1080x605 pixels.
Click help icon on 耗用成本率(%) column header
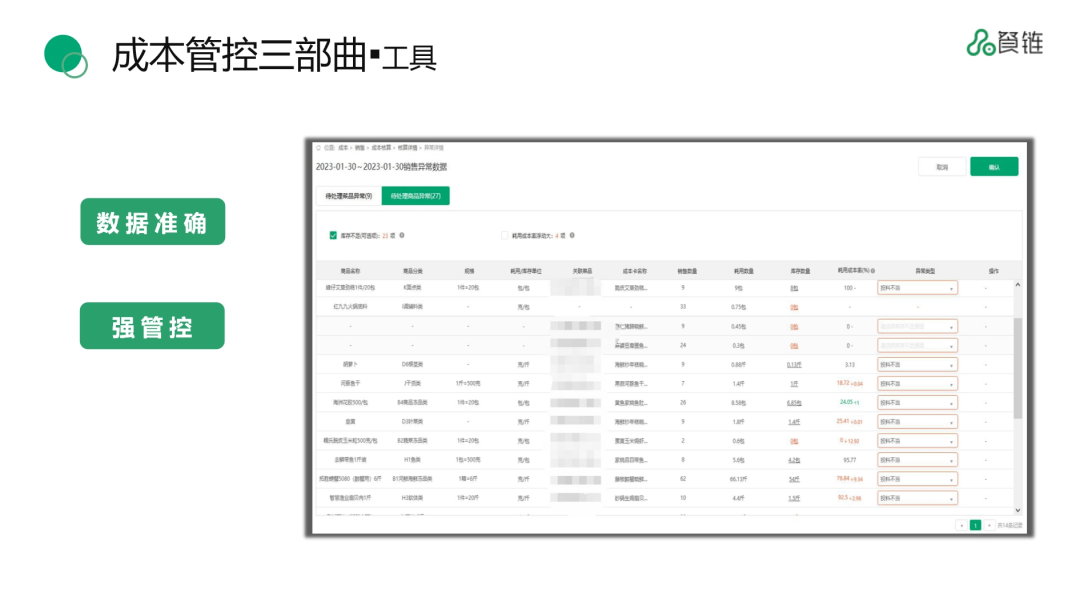coord(873,271)
